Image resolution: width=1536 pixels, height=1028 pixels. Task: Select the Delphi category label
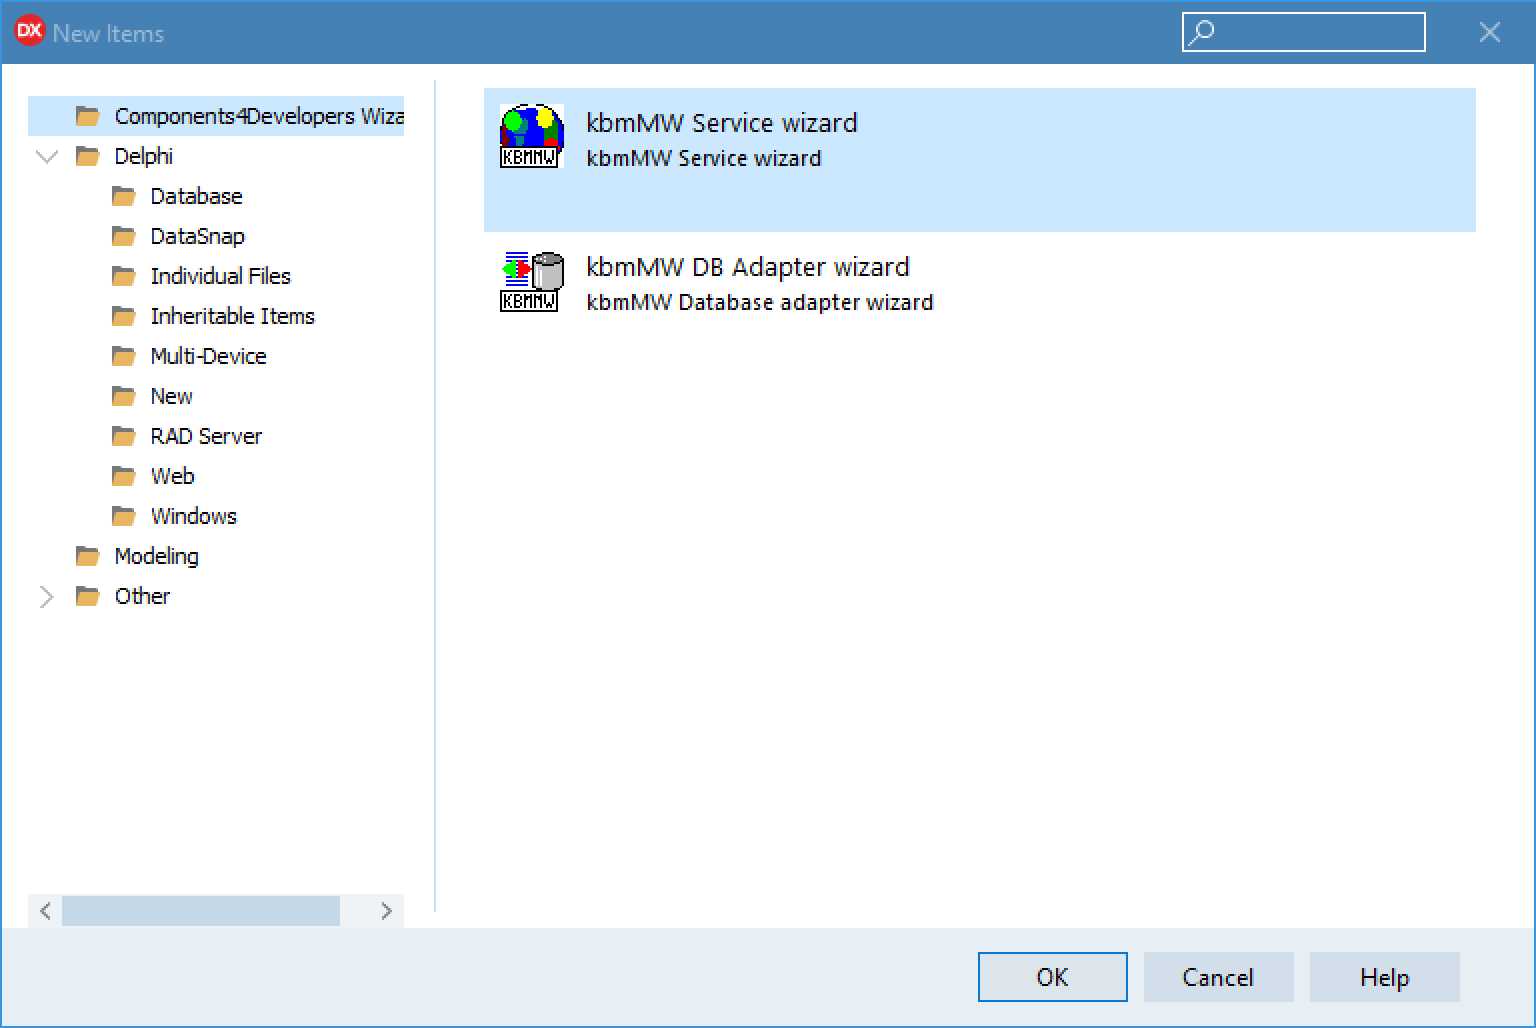pyautogui.click(x=144, y=156)
